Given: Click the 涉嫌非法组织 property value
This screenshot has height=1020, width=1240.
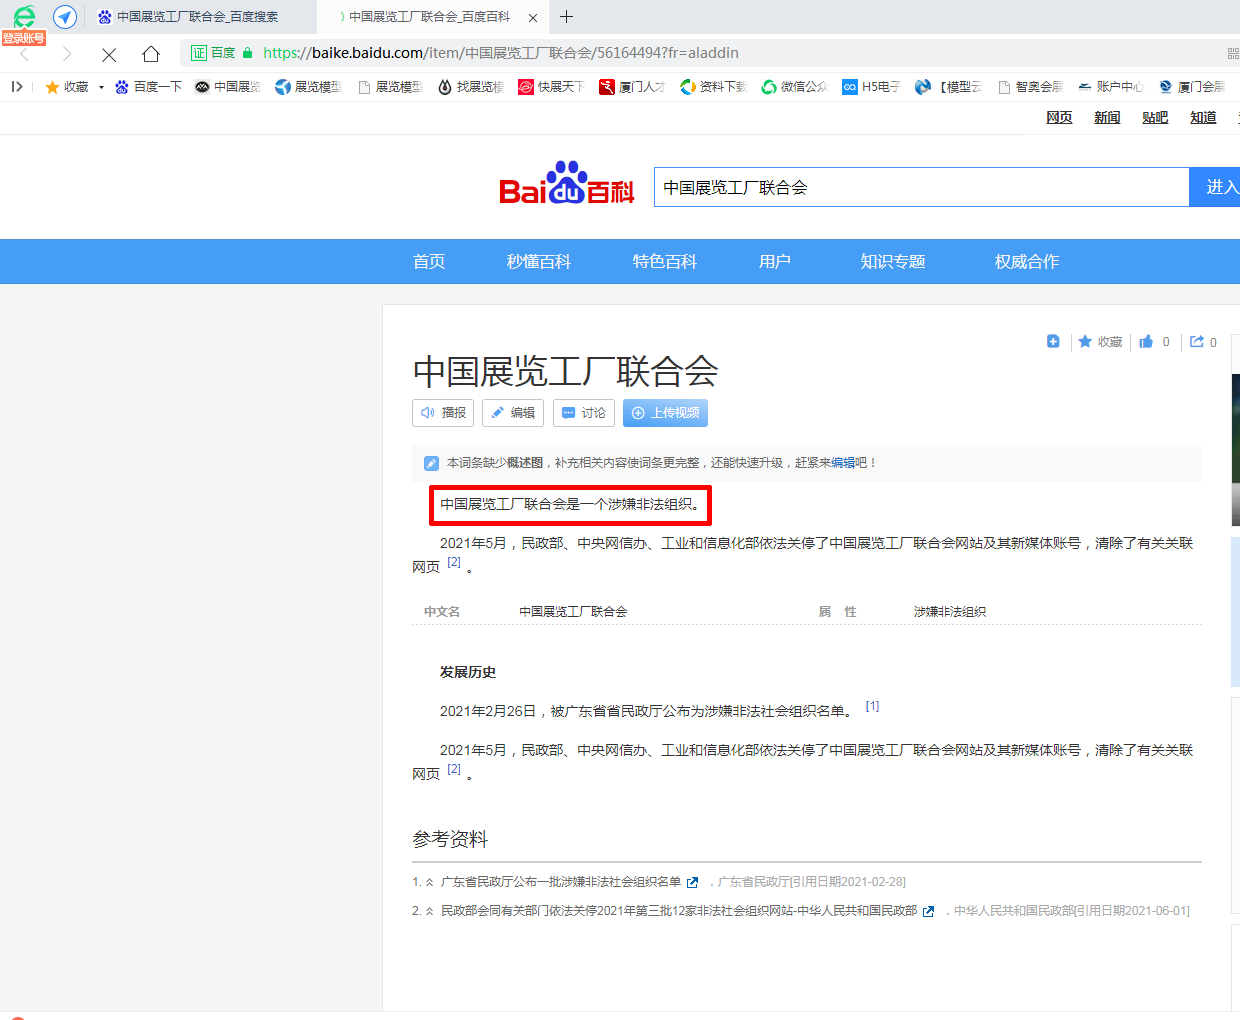Looking at the screenshot, I should 950,612.
